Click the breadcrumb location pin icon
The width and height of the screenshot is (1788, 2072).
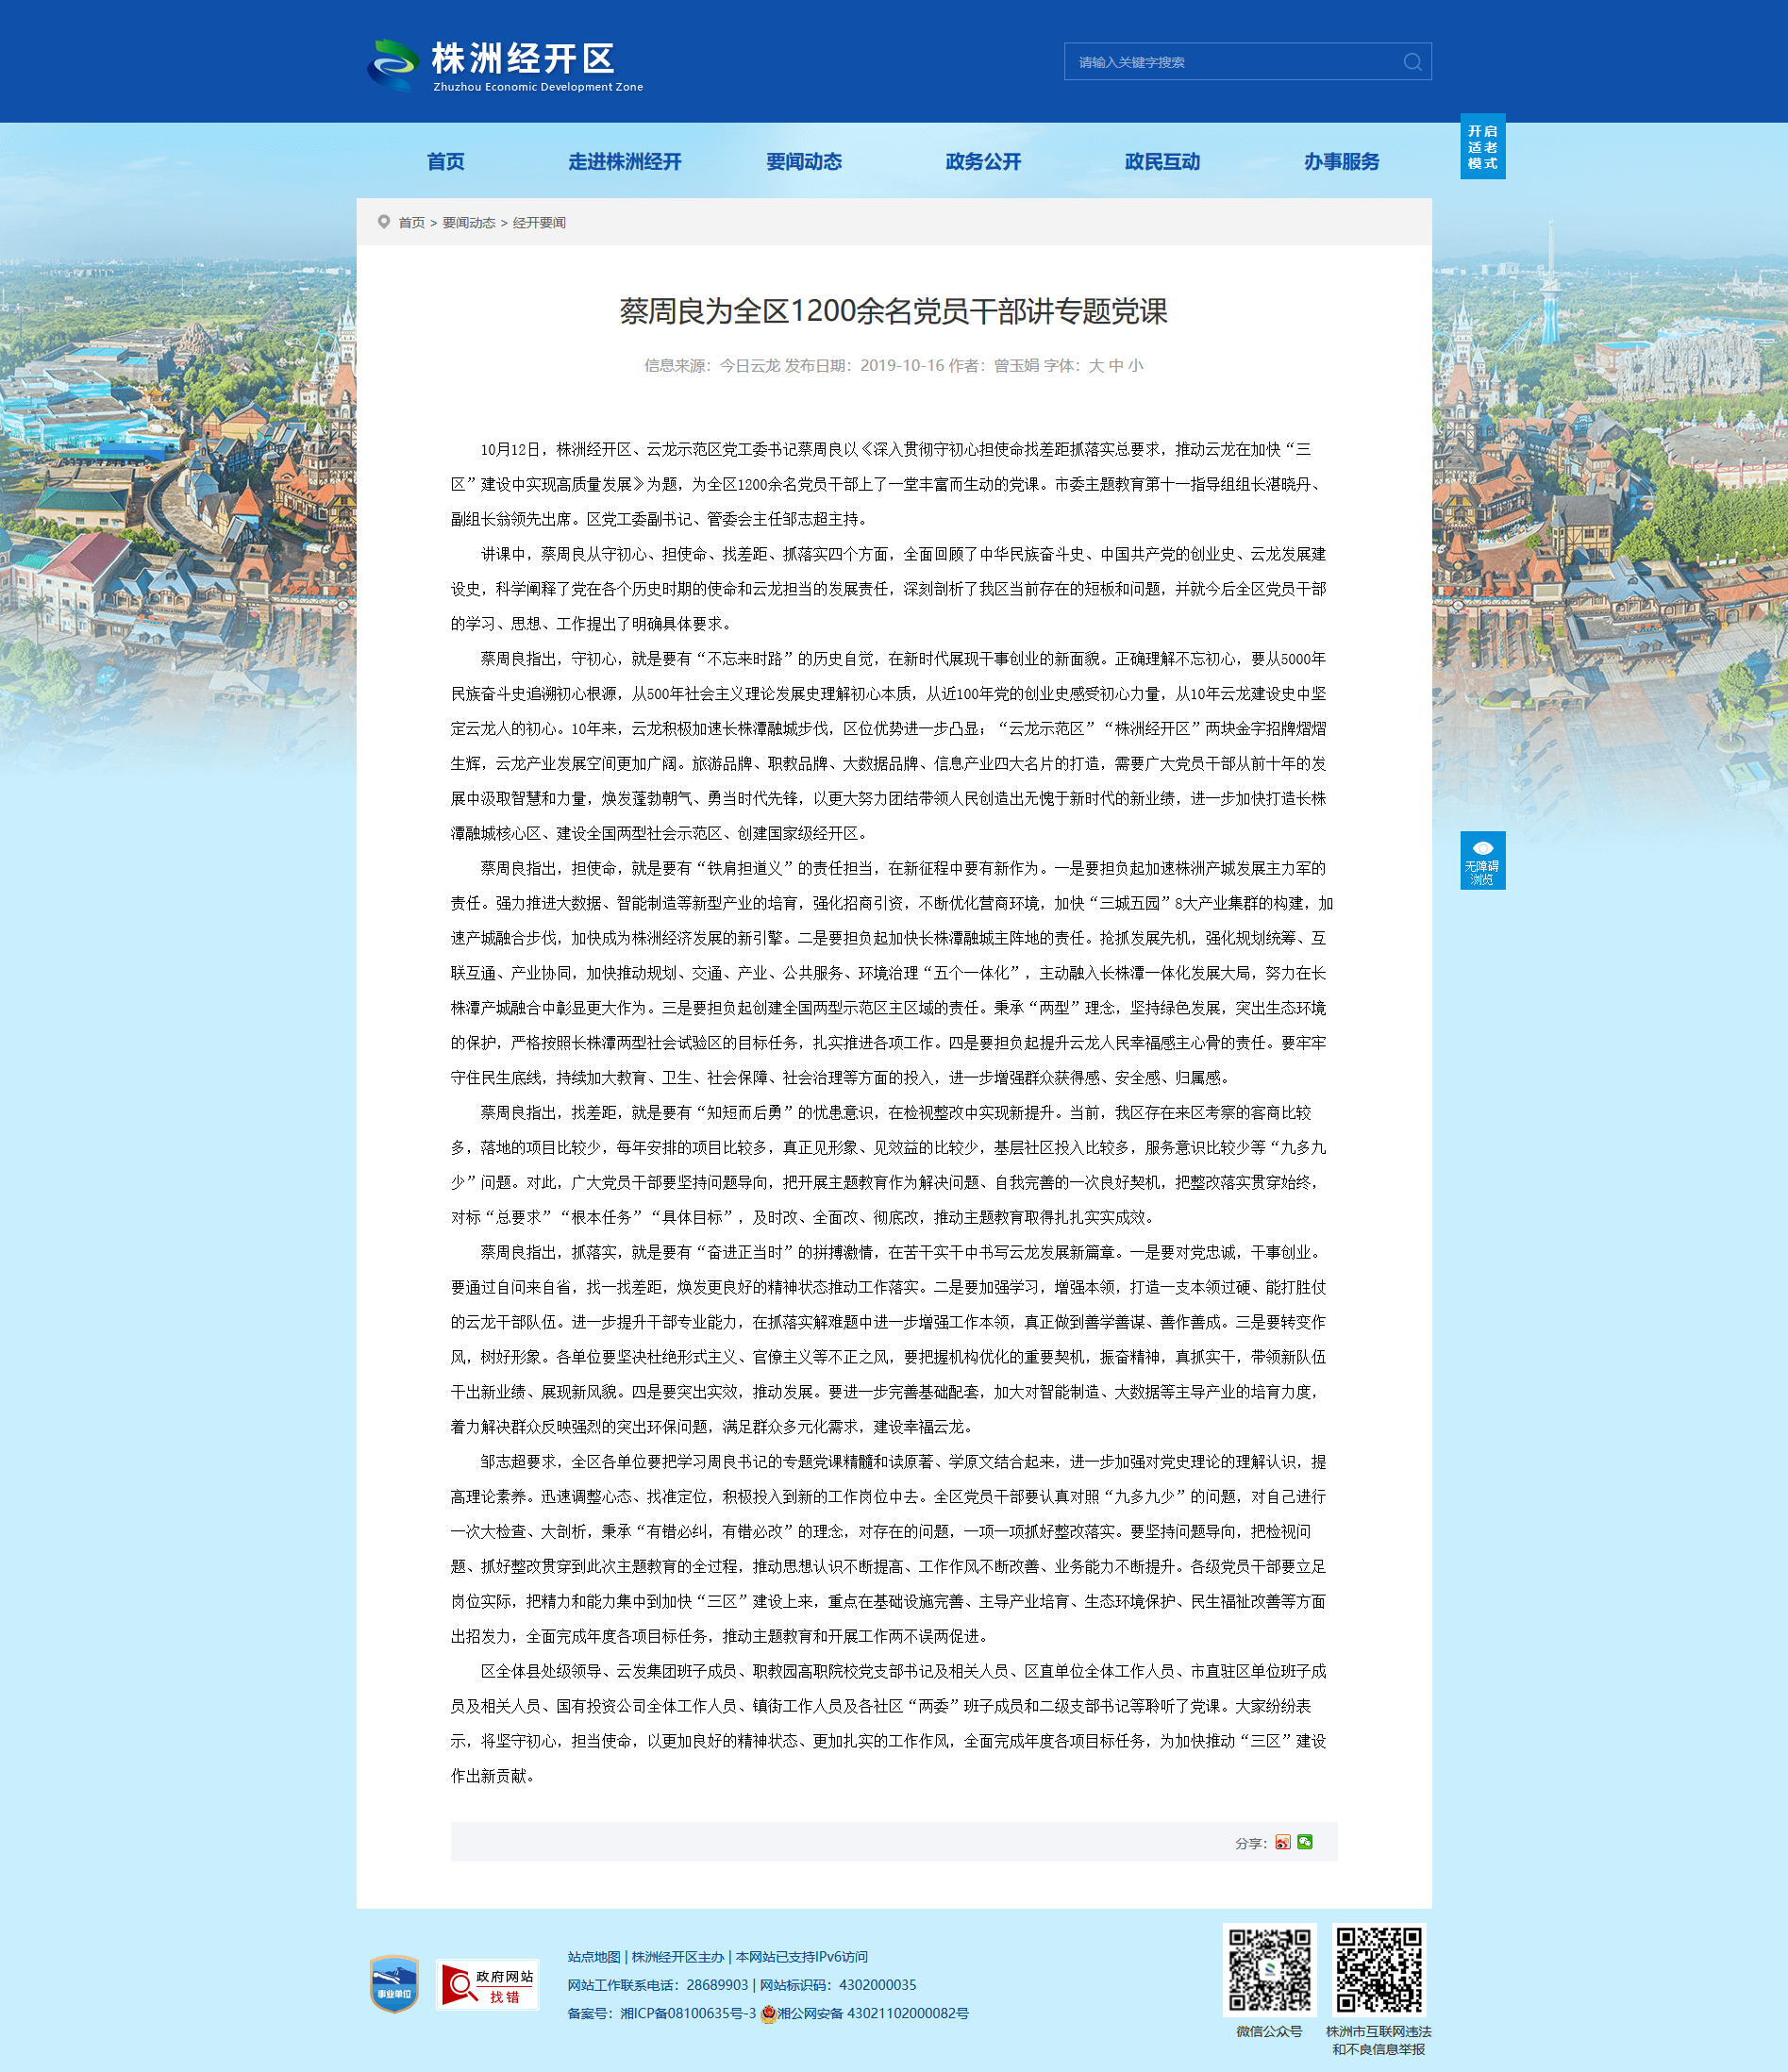click(x=384, y=222)
